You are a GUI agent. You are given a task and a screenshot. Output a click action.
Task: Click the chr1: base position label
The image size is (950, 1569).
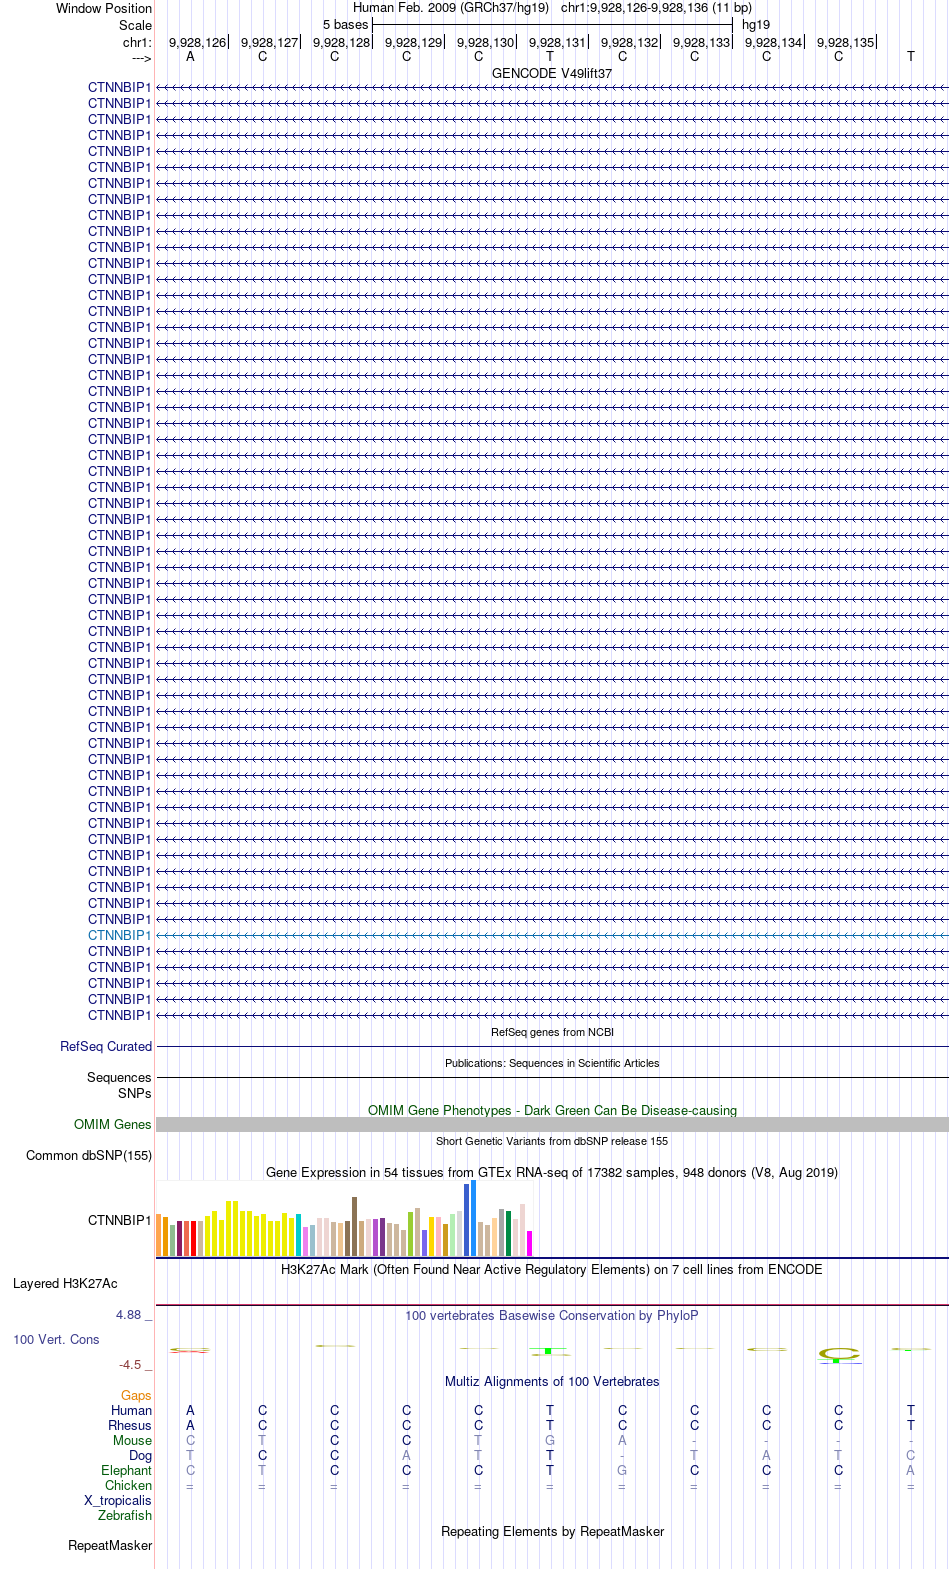click(x=137, y=42)
